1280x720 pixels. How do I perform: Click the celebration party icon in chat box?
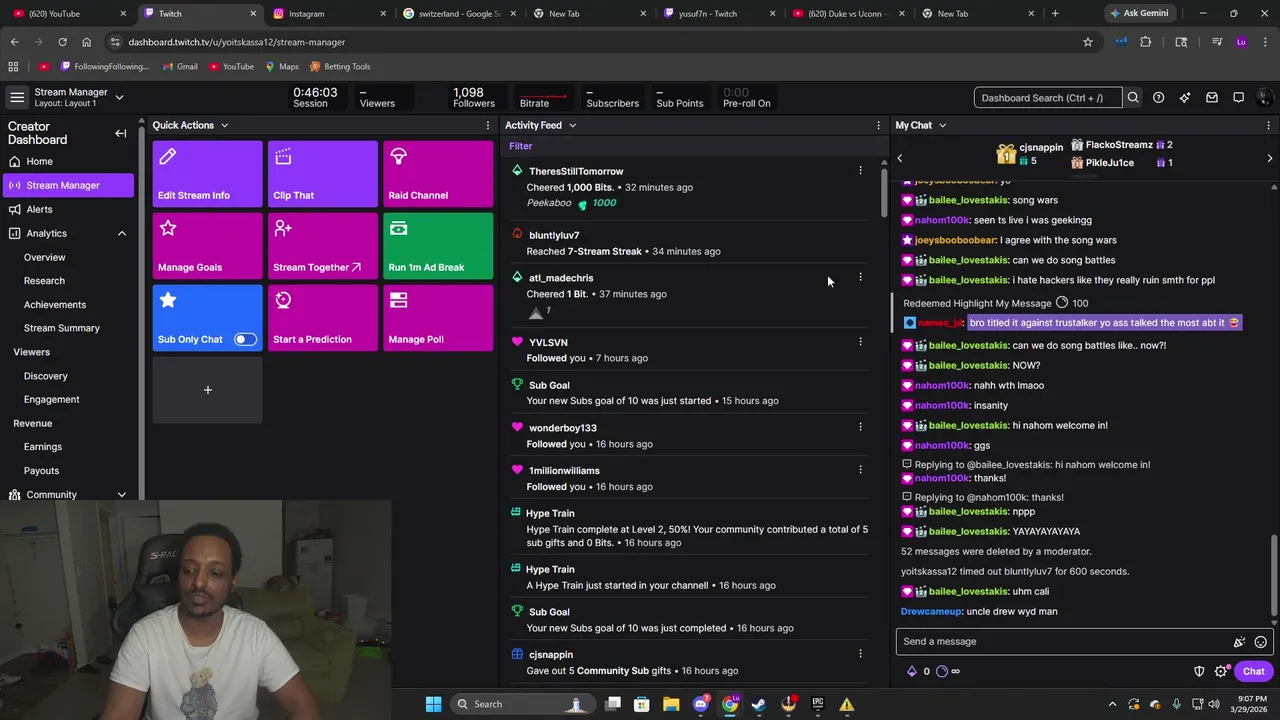click(x=1239, y=642)
